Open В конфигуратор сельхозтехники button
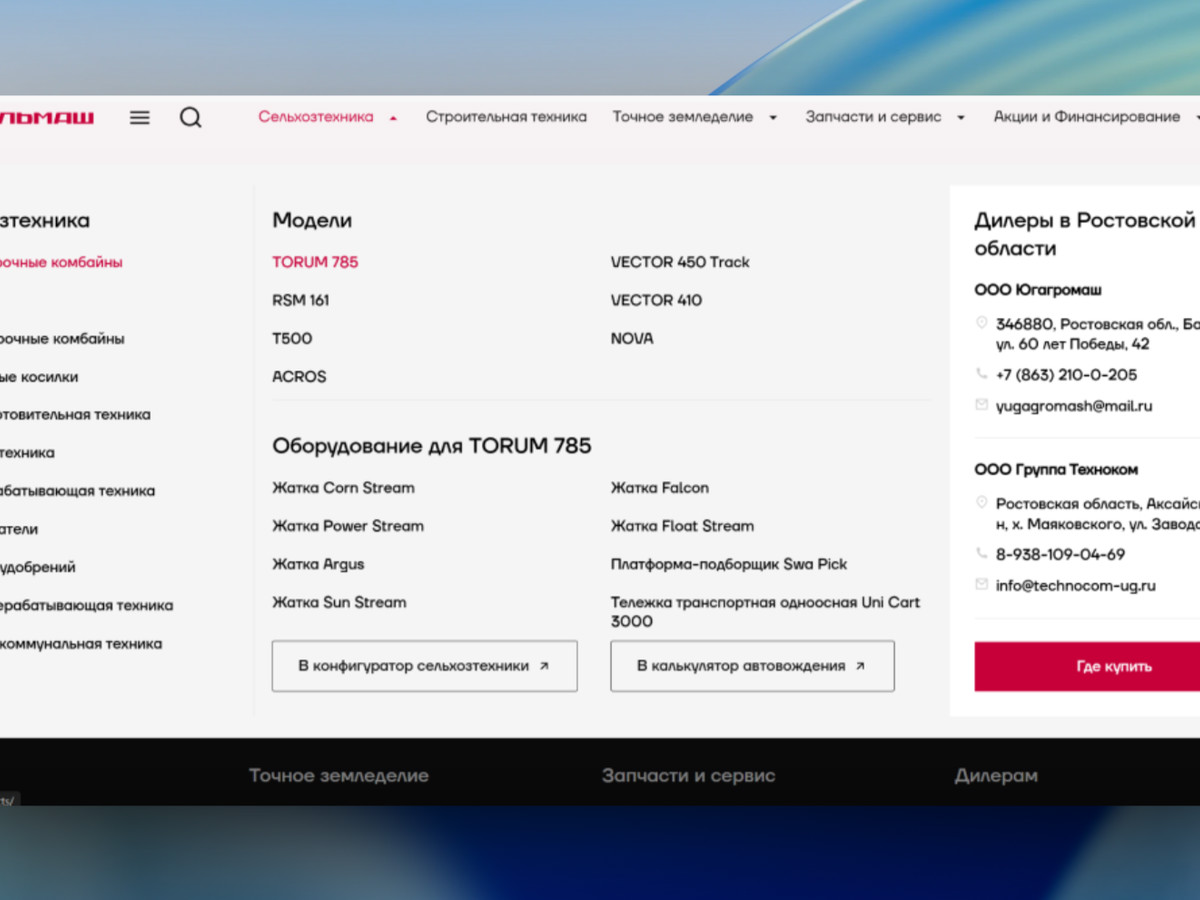 (425, 666)
